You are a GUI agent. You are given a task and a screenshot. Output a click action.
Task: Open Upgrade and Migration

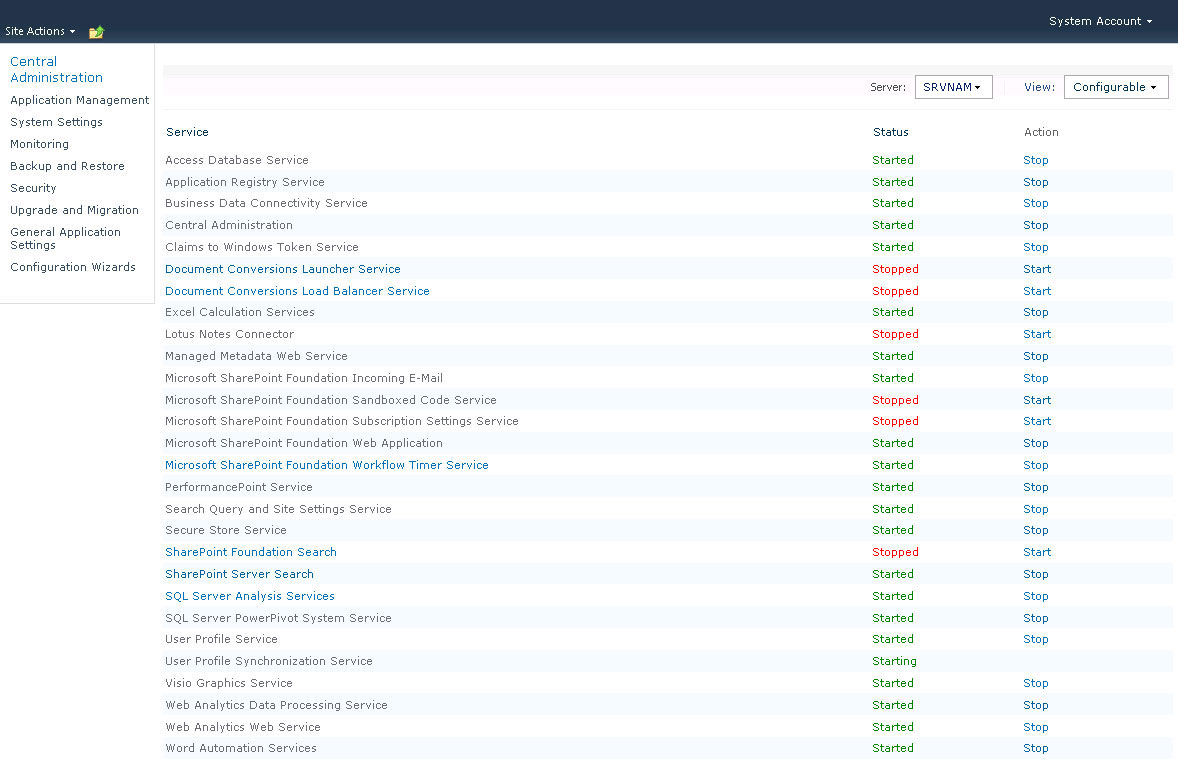(x=74, y=210)
